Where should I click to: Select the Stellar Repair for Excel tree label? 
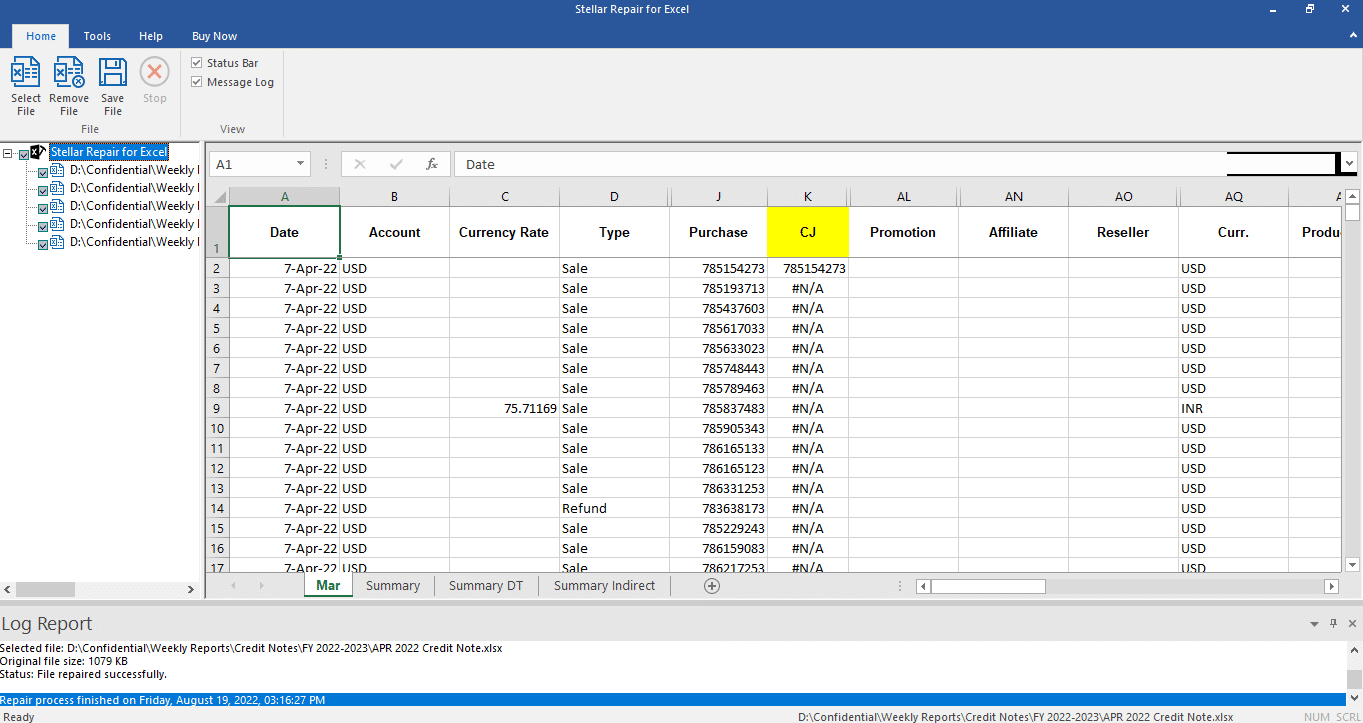[109, 152]
